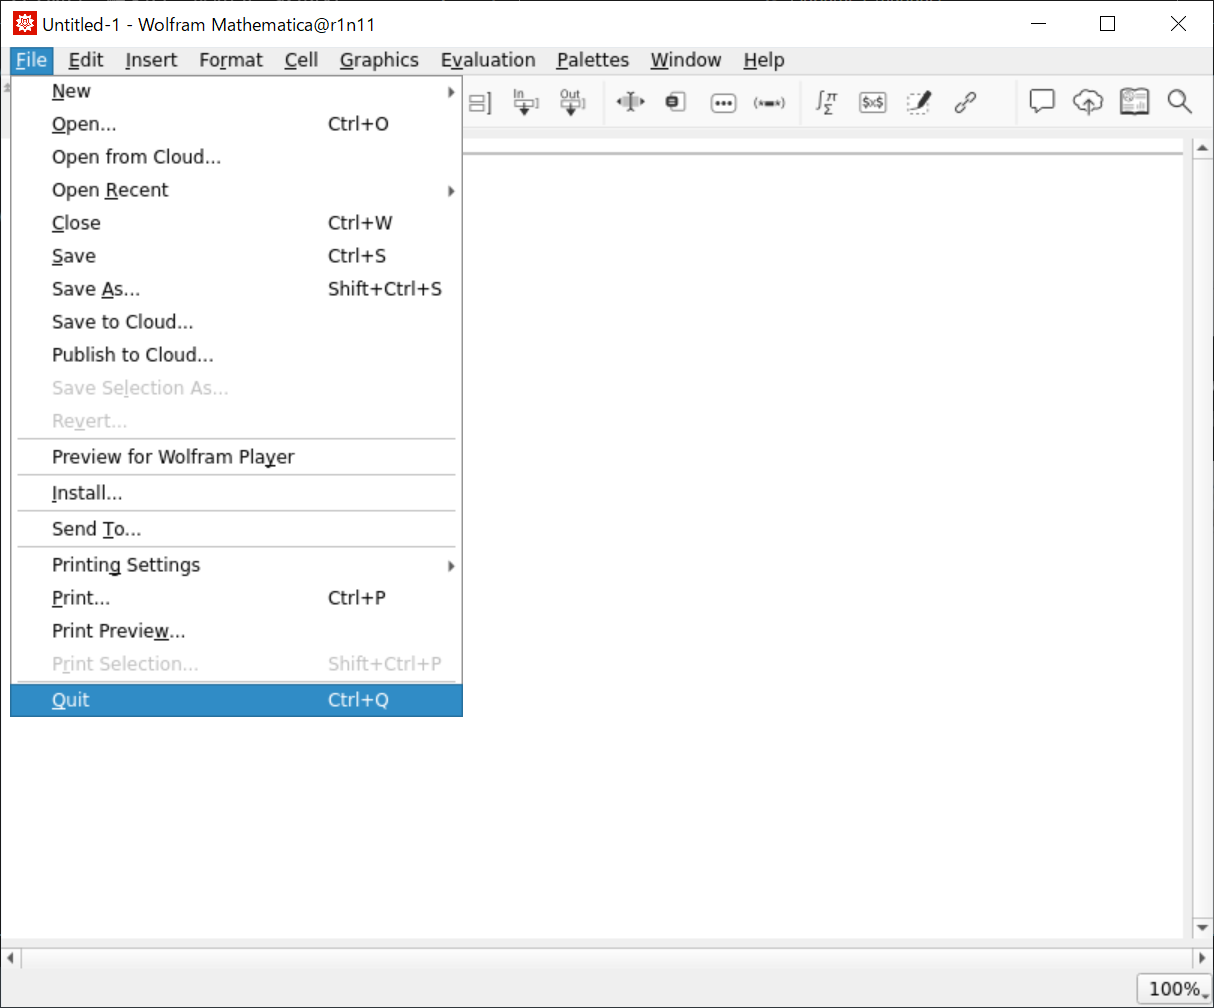Select Quit in the File menu
The image size is (1214, 1008).
71,700
